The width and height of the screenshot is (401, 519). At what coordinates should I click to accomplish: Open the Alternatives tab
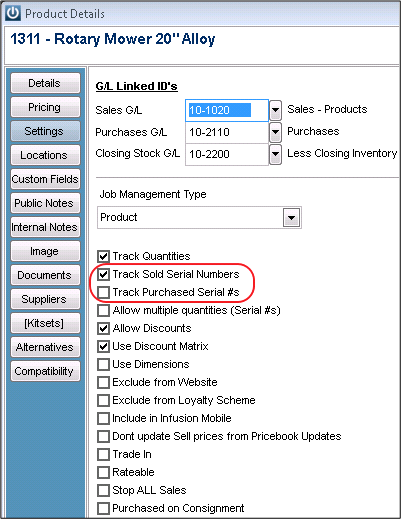coord(45,347)
